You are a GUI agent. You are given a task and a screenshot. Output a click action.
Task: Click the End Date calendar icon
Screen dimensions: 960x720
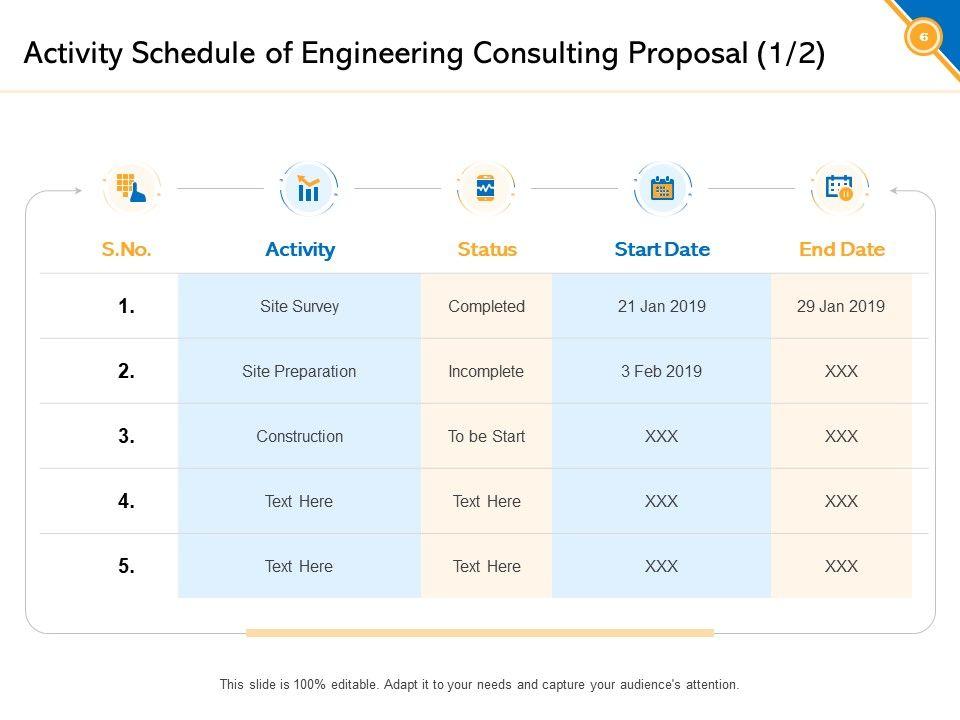tap(839, 188)
